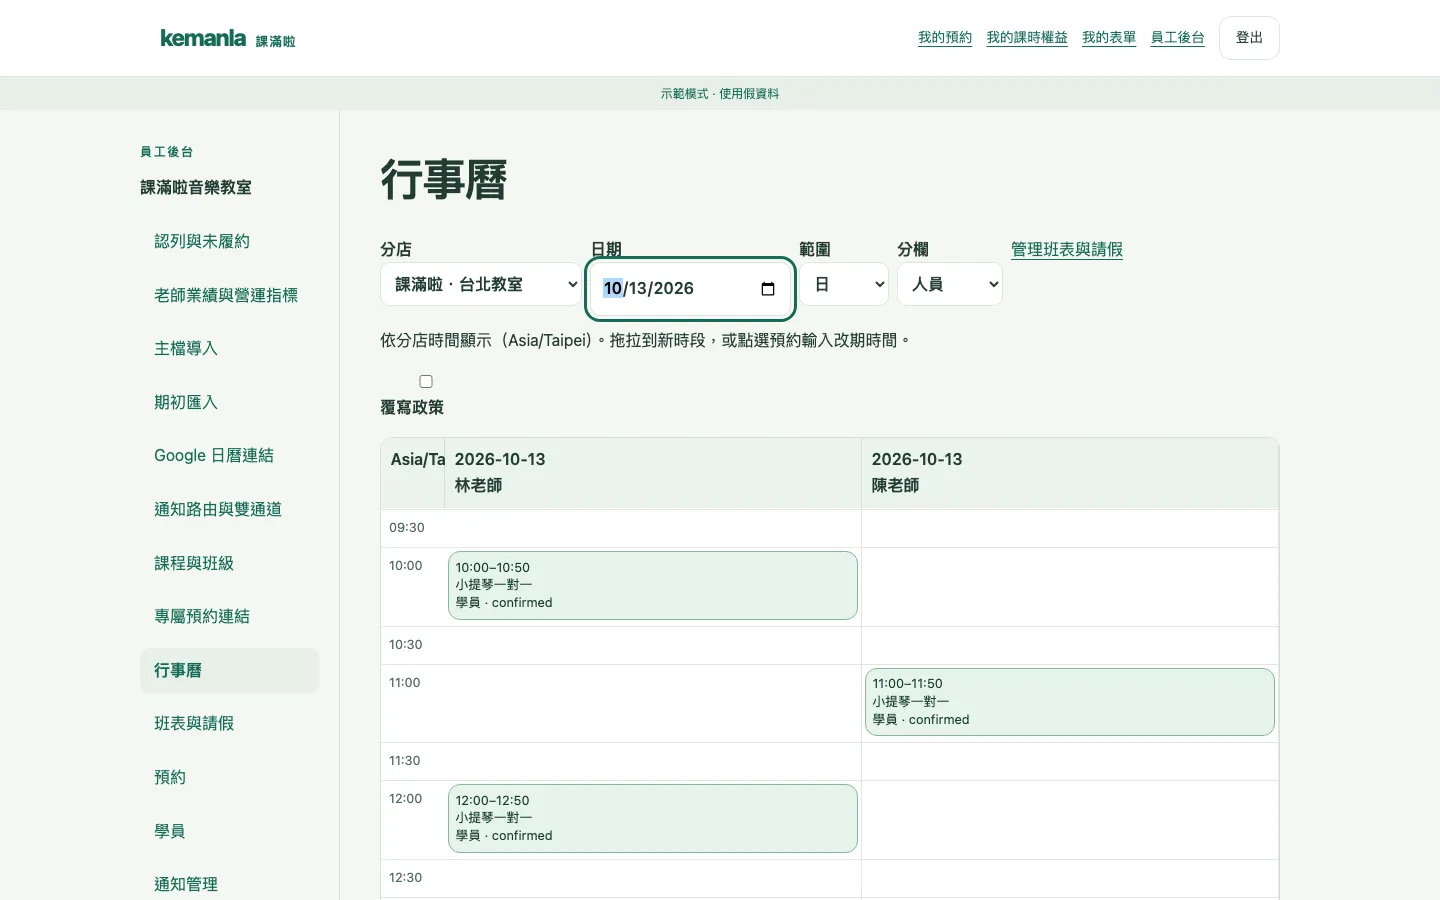1440x900 pixels.
Task: Open 通知管理 sidebar item
Action: [x=229, y=884]
